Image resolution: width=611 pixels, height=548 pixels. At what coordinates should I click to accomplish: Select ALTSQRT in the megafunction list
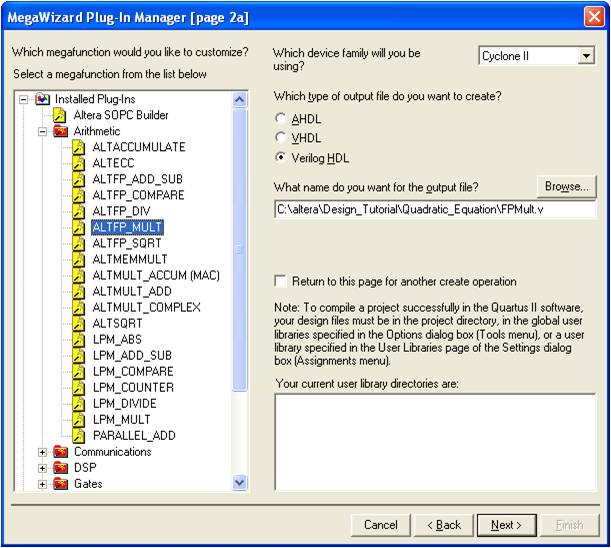point(117,323)
